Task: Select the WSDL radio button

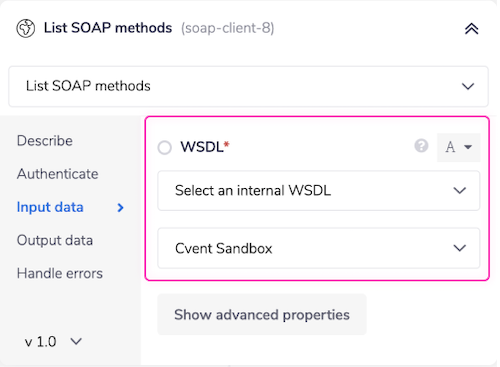Action: (165, 147)
